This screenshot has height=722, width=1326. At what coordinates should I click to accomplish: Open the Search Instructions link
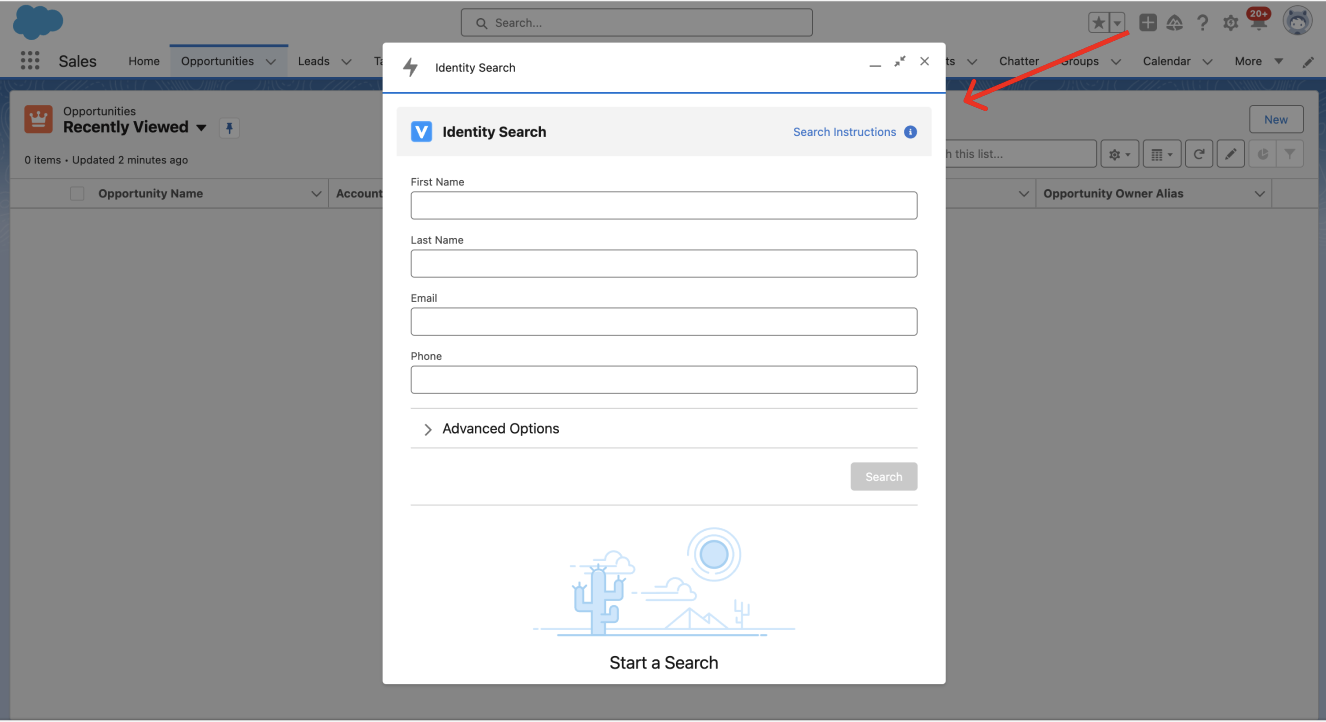pos(844,132)
